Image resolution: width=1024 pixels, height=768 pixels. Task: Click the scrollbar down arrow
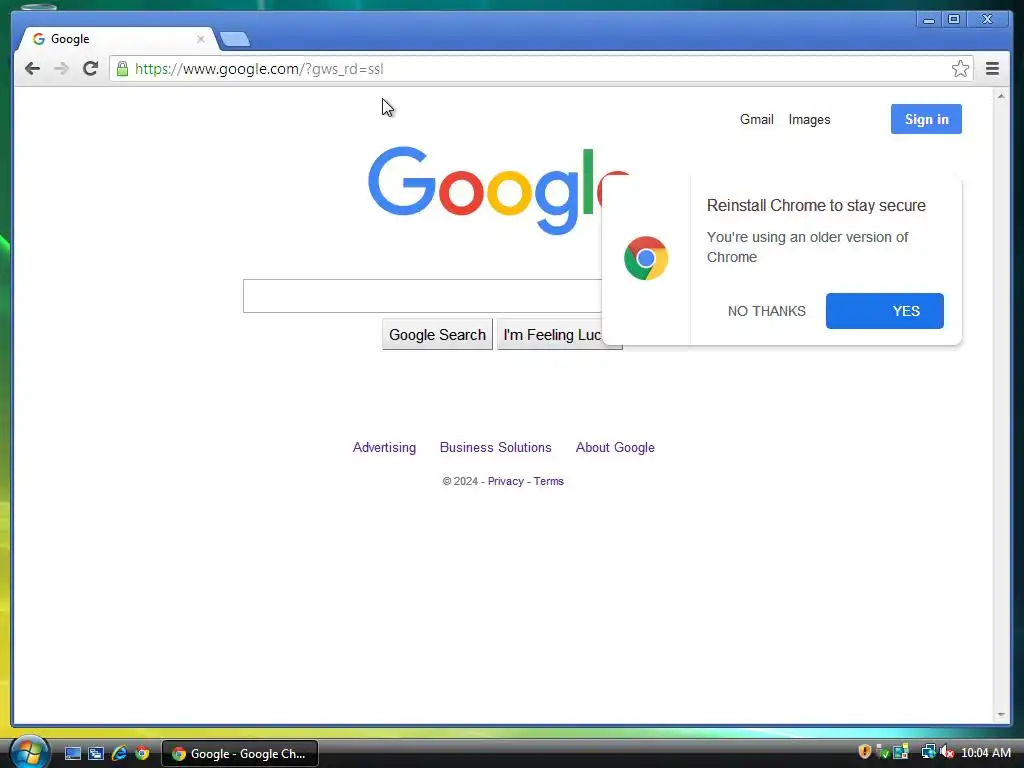coord(1000,715)
